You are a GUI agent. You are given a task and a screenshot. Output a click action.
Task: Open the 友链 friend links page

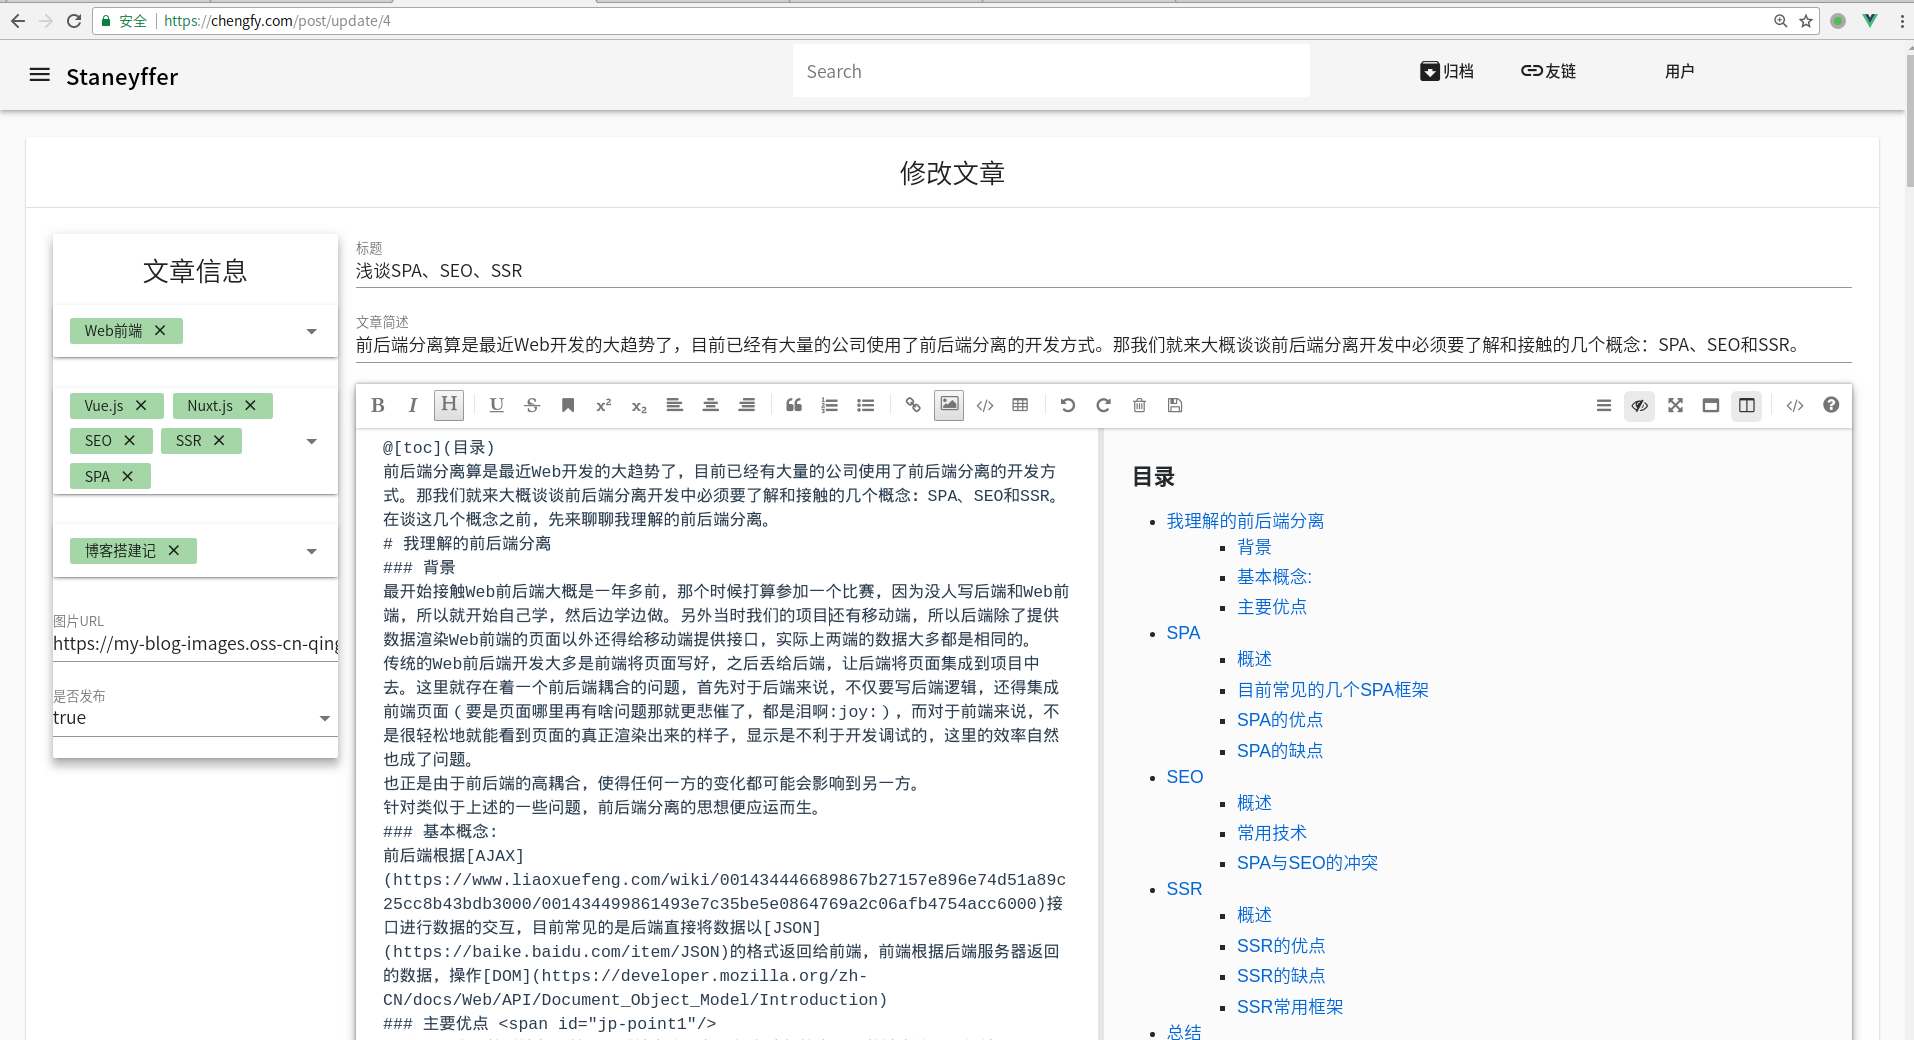[1548, 71]
